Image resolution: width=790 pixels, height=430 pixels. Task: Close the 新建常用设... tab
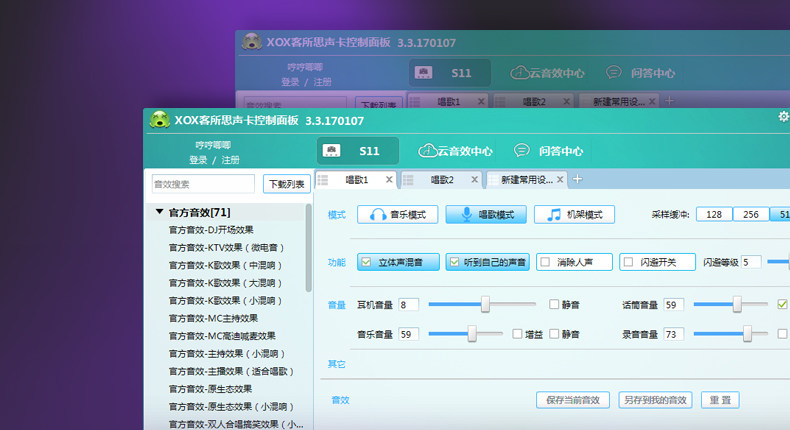click(560, 179)
